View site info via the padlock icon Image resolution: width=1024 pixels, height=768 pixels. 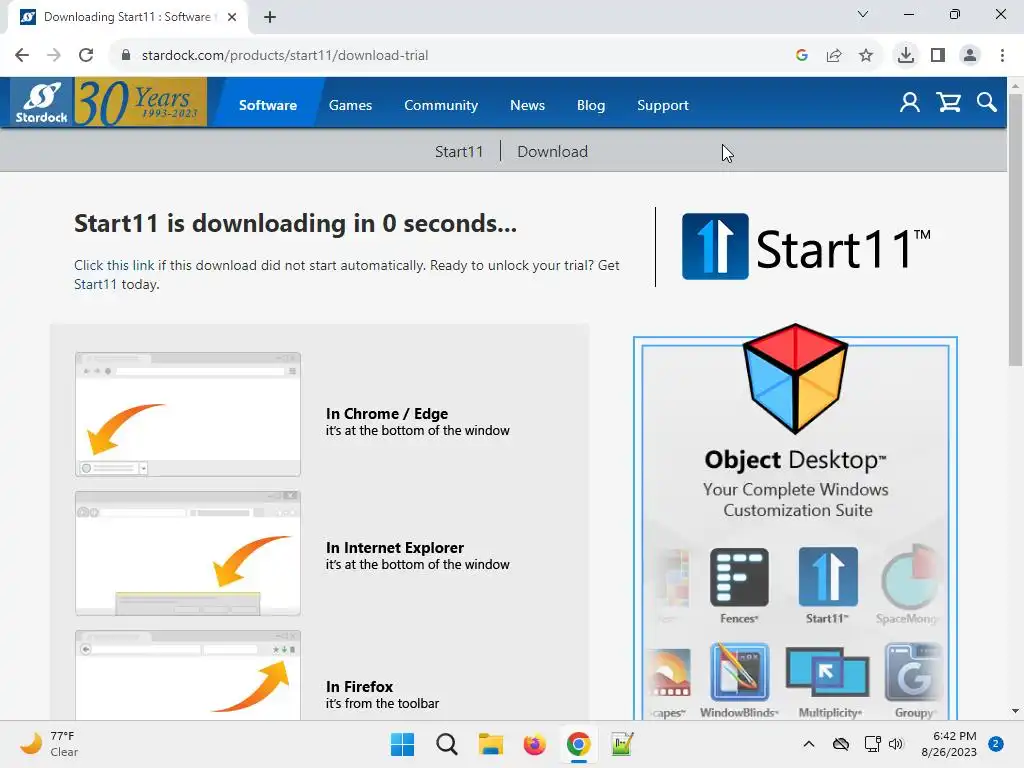pyautogui.click(x=126, y=56)
